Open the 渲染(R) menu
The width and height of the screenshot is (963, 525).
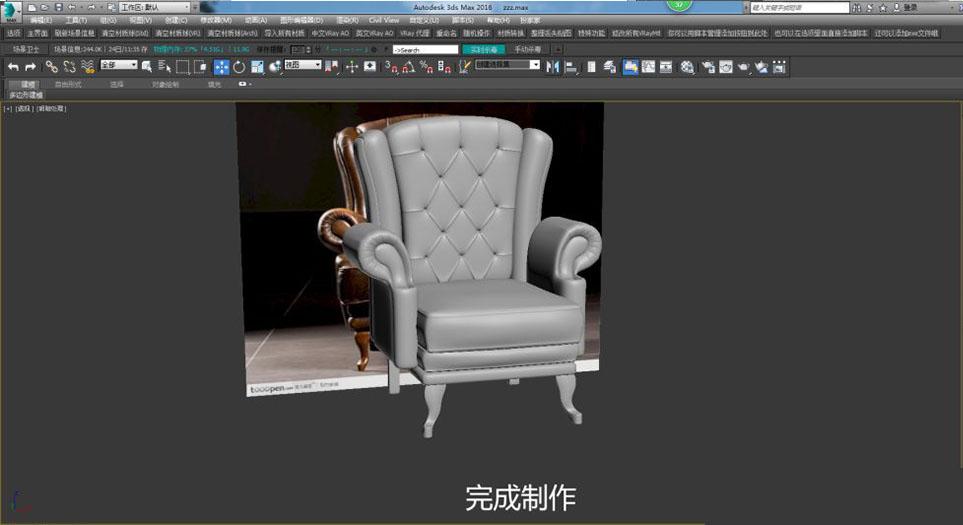[x=348, y=20]
